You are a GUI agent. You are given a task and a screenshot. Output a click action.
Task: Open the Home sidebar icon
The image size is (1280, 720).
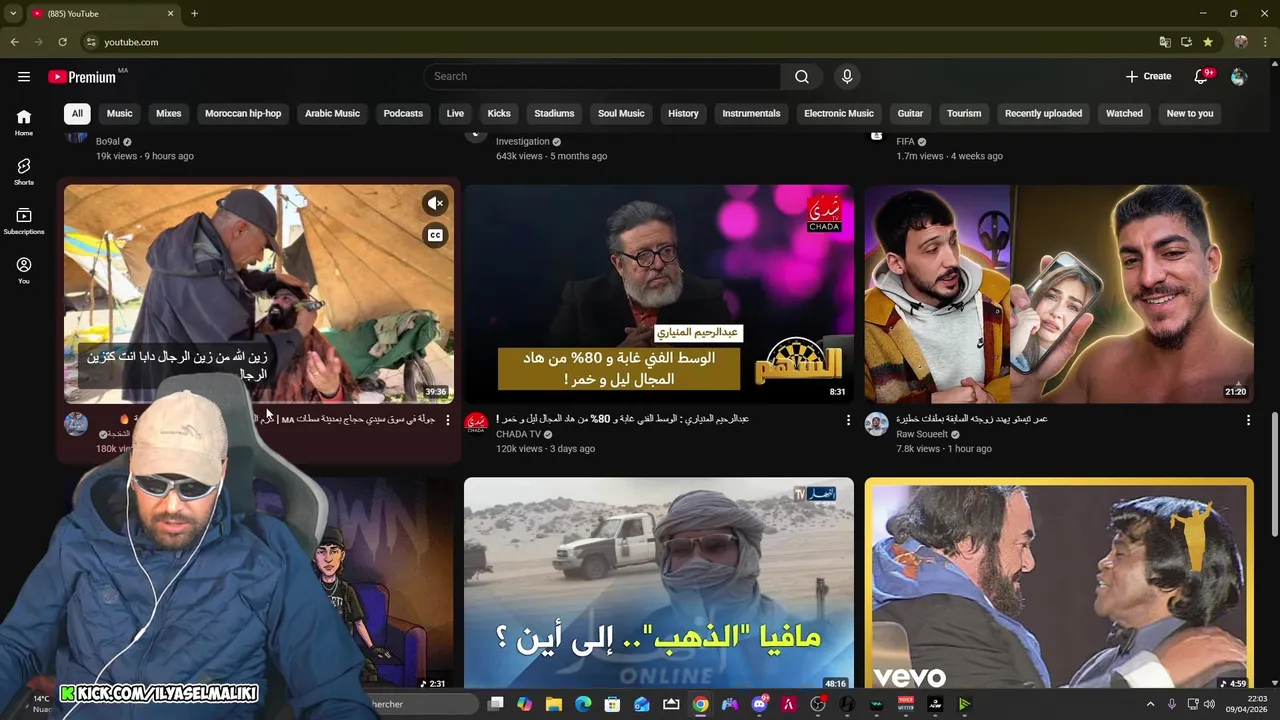24,122
